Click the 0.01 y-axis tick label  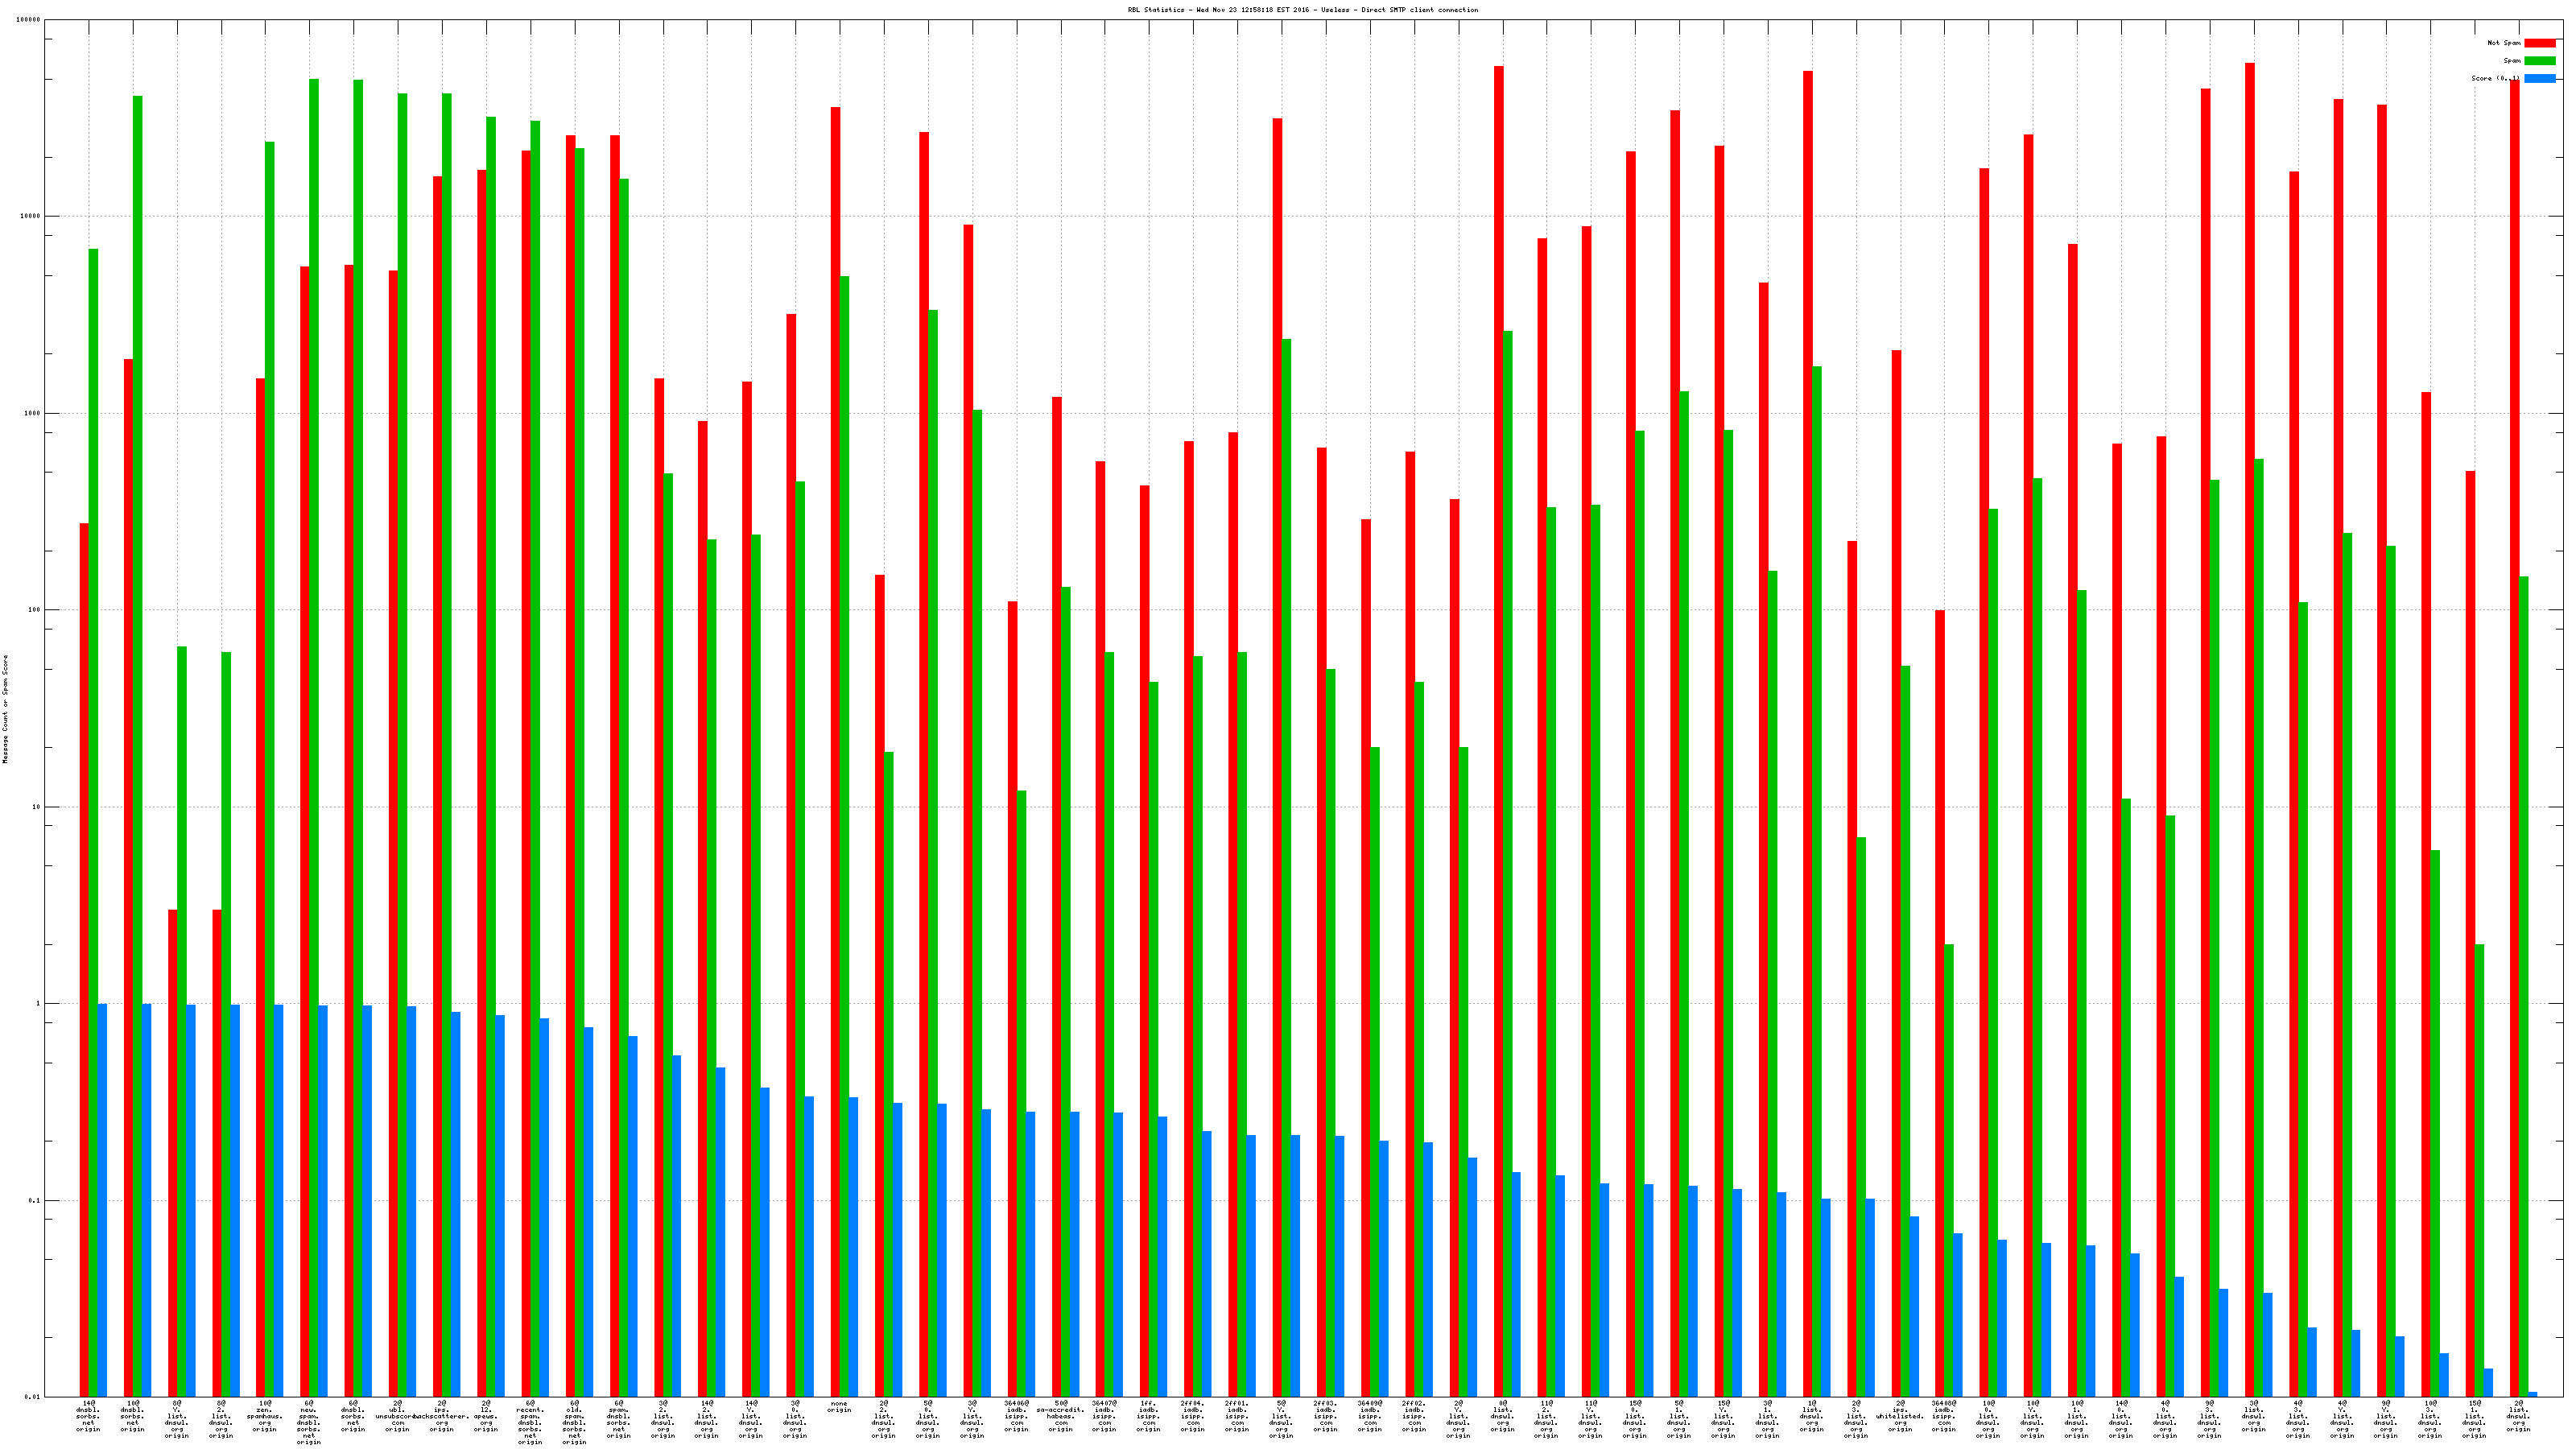pos(31,1397)
